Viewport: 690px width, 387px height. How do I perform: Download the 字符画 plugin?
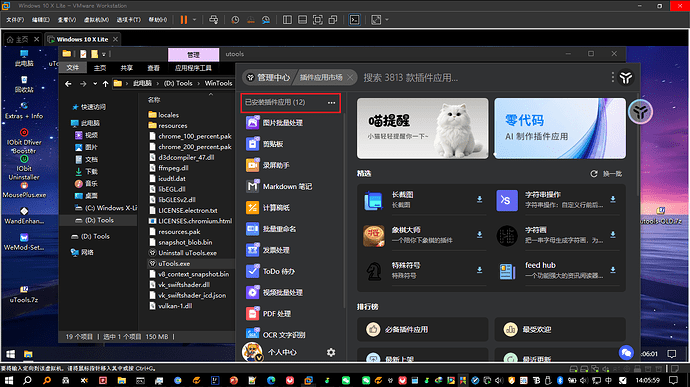[613, 235]
